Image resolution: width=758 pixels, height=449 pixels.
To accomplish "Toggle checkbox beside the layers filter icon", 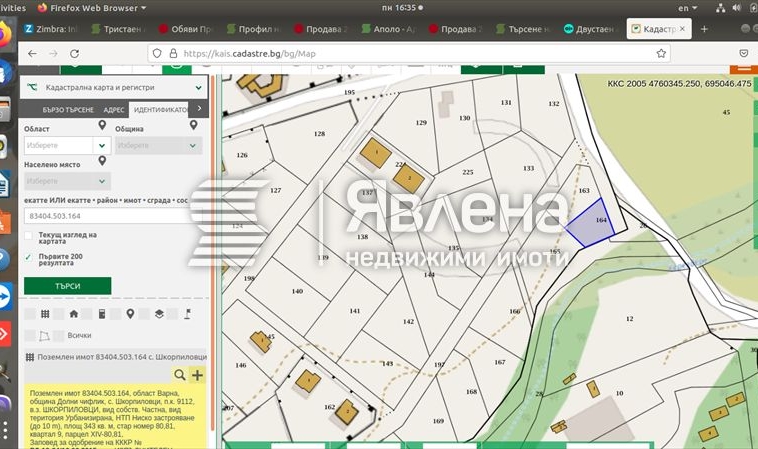I will (144, 314).
